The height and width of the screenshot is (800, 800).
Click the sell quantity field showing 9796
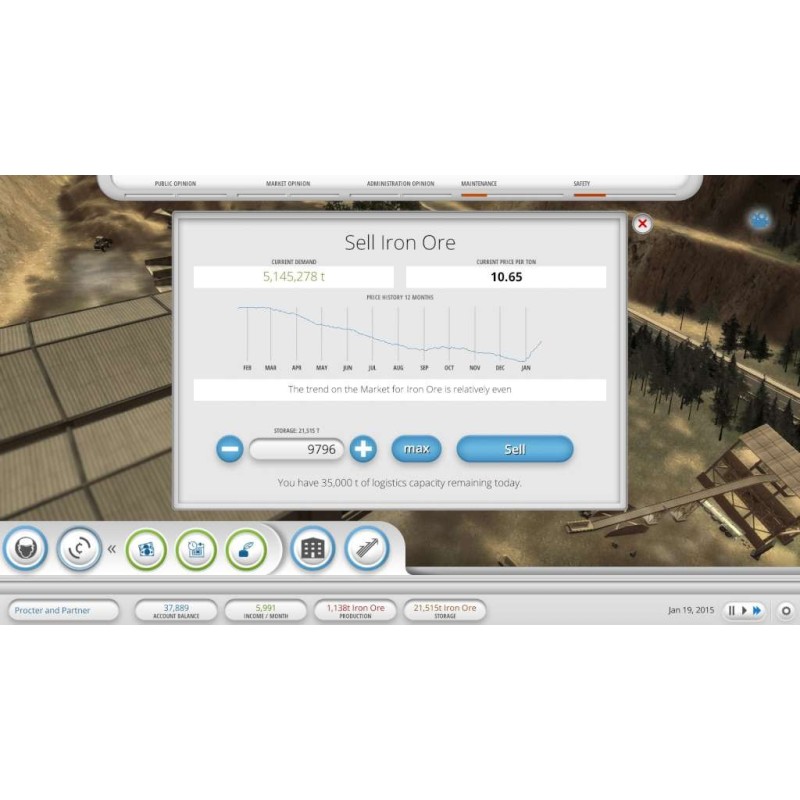click(297, 450)
